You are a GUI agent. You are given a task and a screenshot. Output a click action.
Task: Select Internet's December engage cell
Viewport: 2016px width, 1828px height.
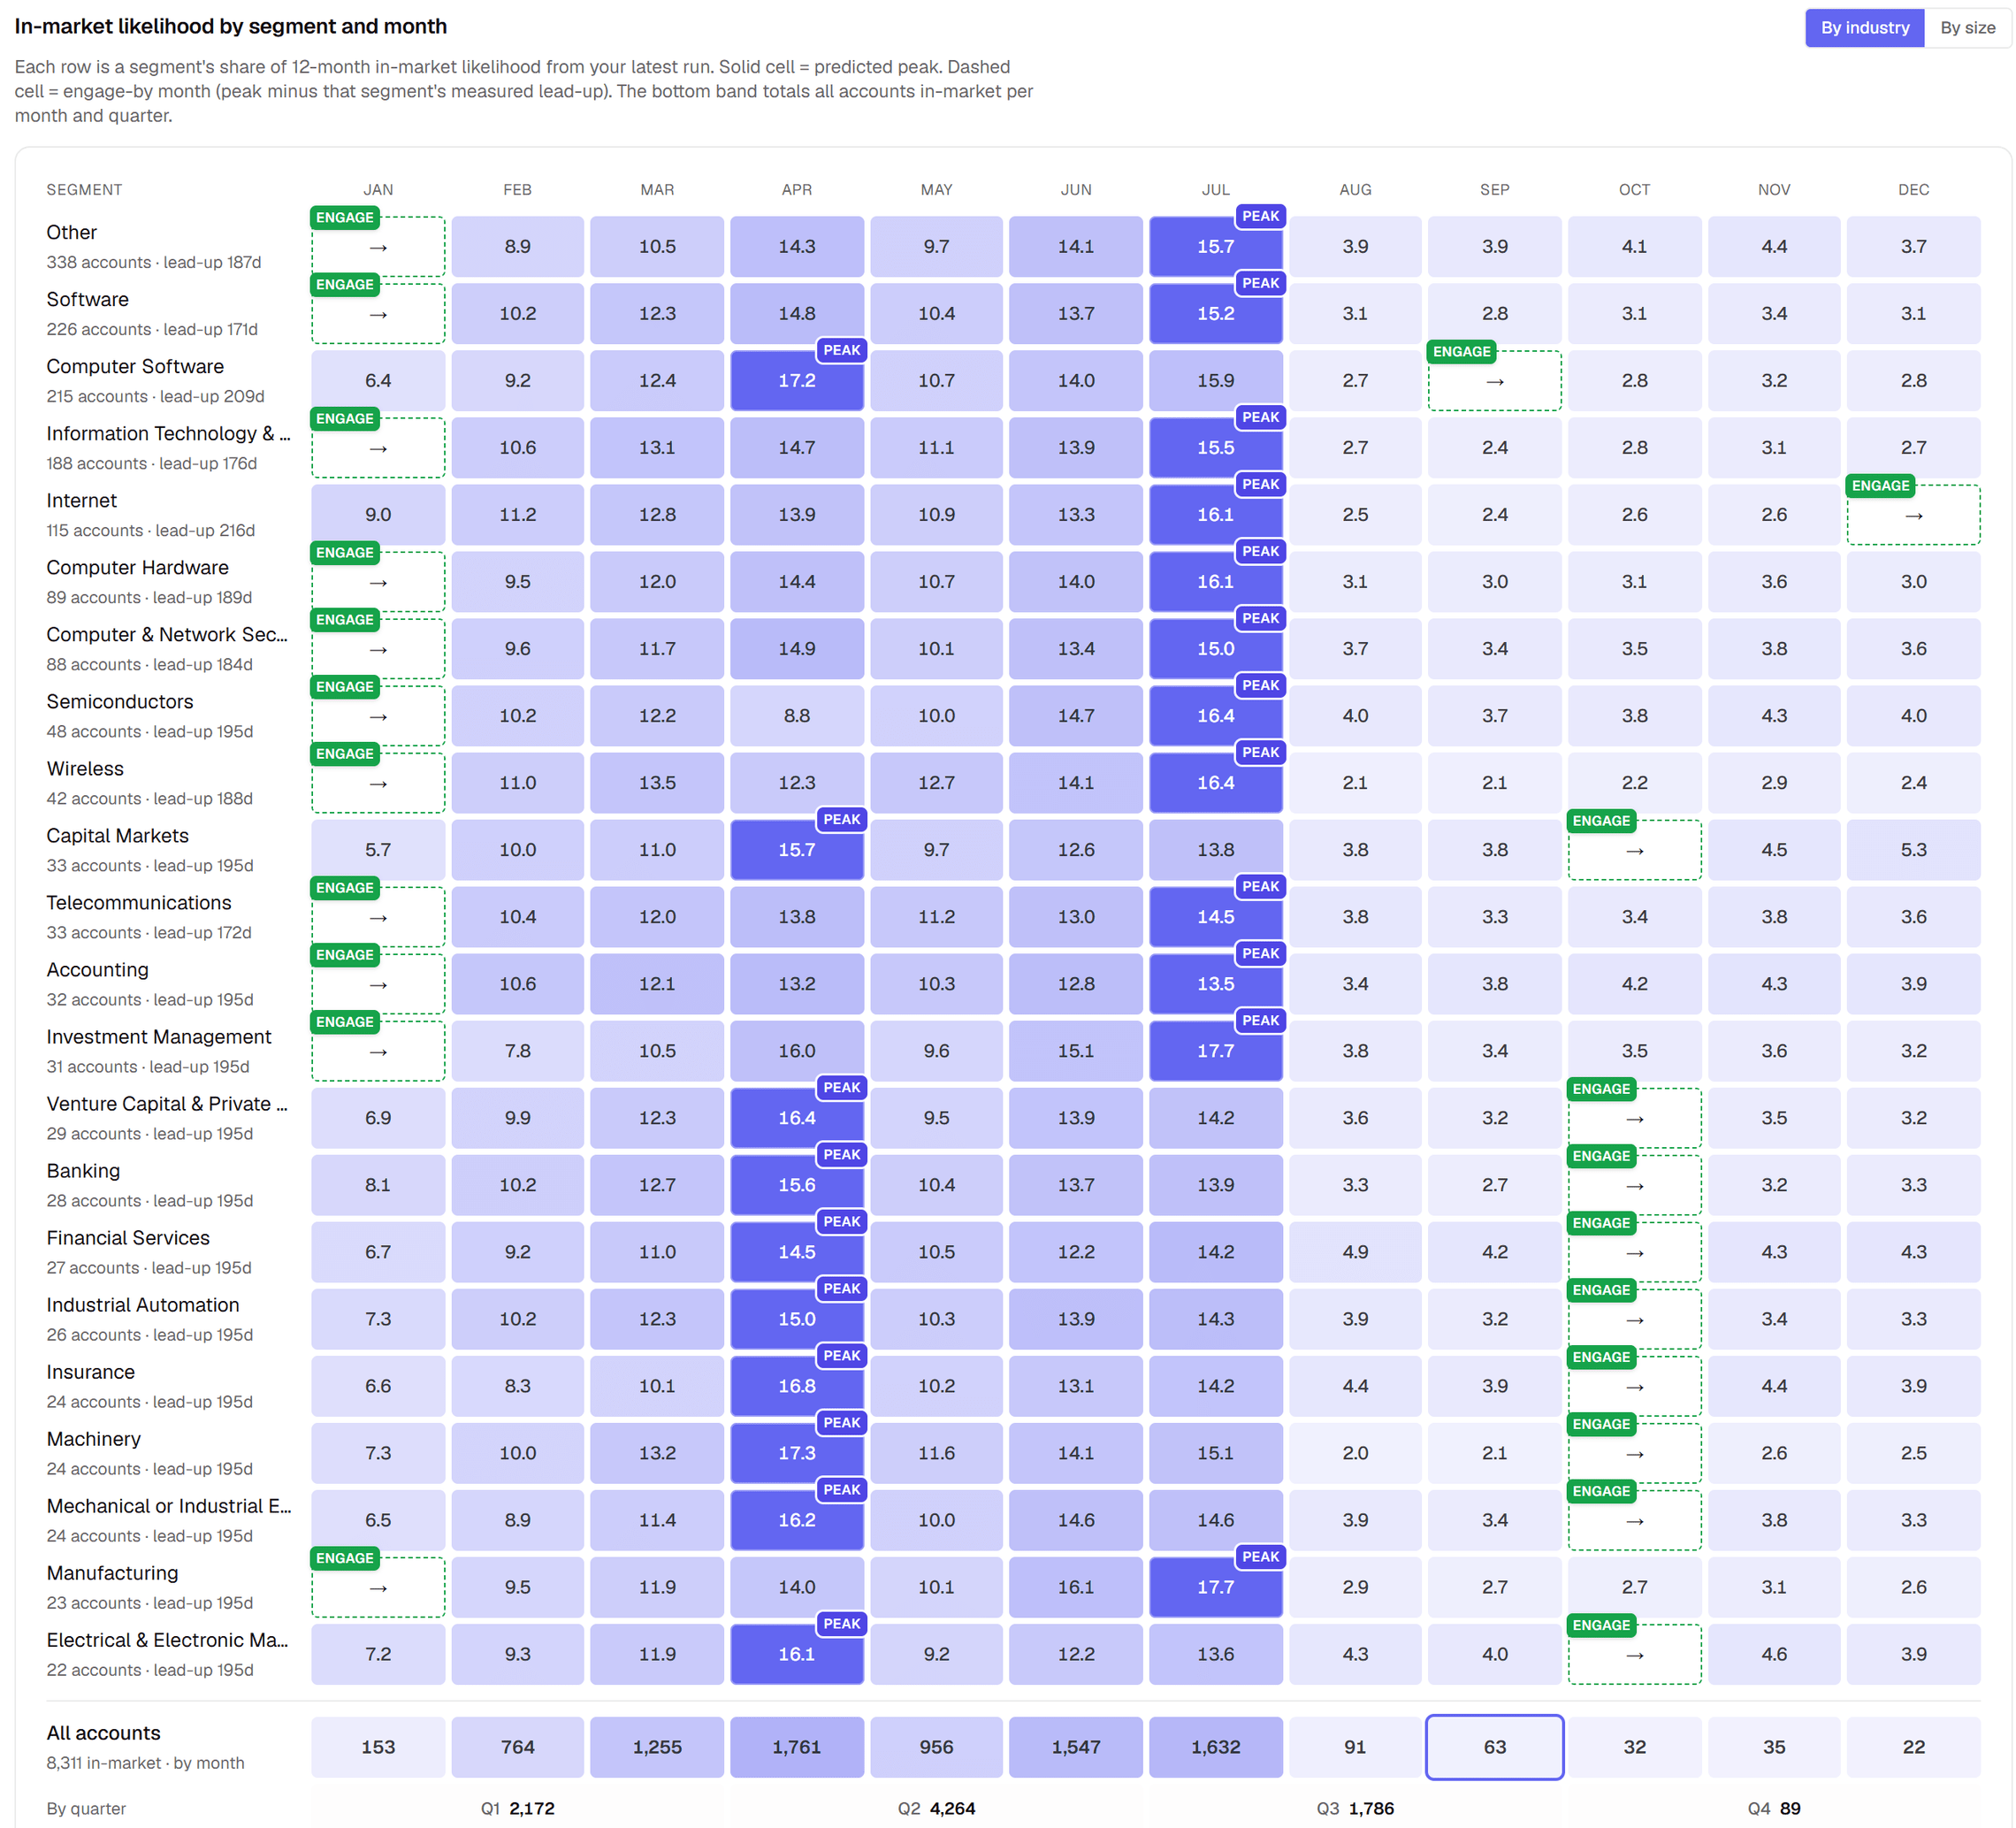[x=1913, y=515]
